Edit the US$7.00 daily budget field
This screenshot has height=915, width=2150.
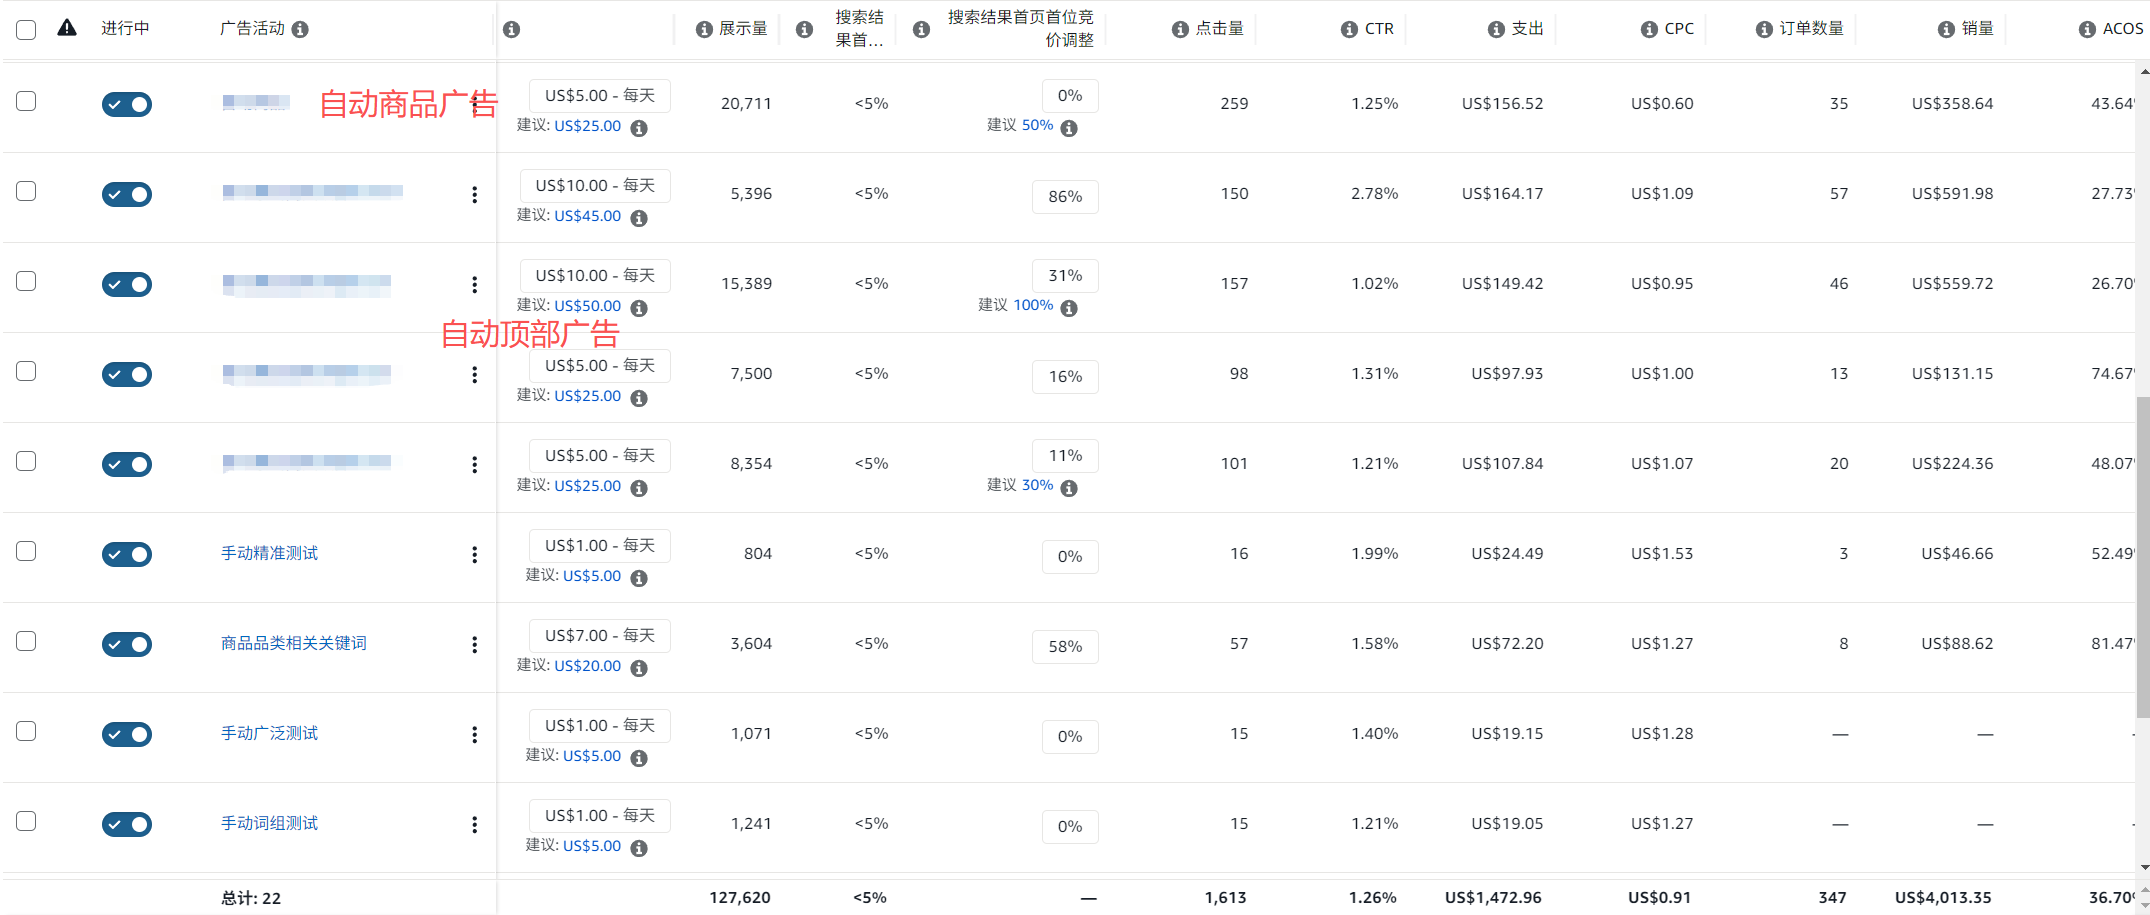tap(599, 636)
